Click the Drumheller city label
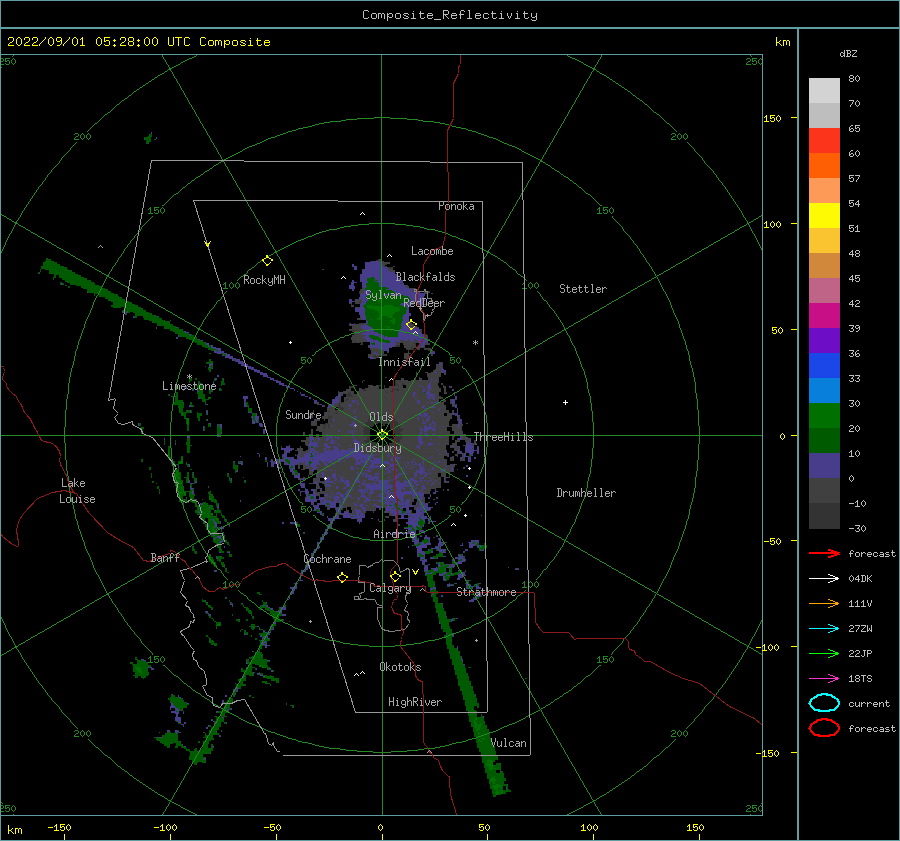This screenshot has height=841, width=900. (586, 493)
